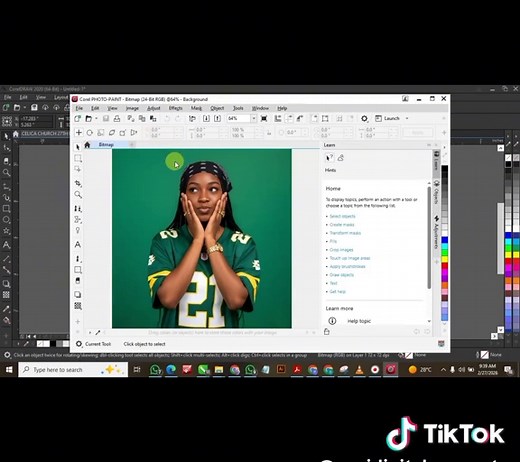The height and width of the screenshot is (462, 520).
Task: Open the Window menu in PHOTO-PAINT
Action: pos(260,108)
